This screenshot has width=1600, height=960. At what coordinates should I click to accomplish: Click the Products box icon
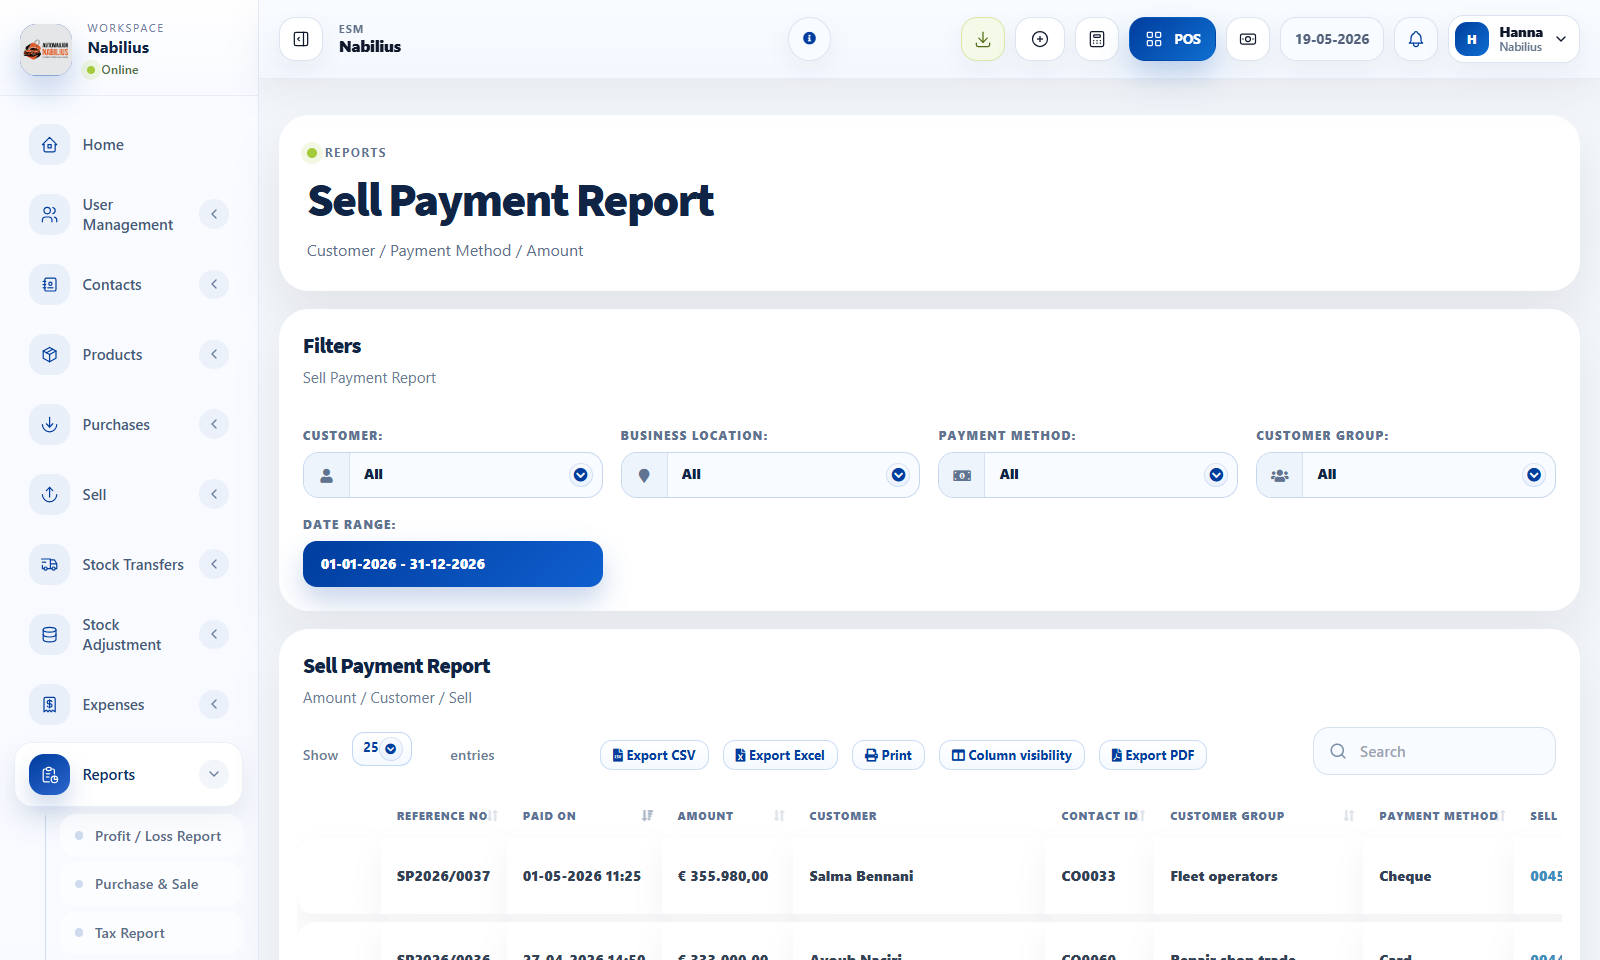50,354
